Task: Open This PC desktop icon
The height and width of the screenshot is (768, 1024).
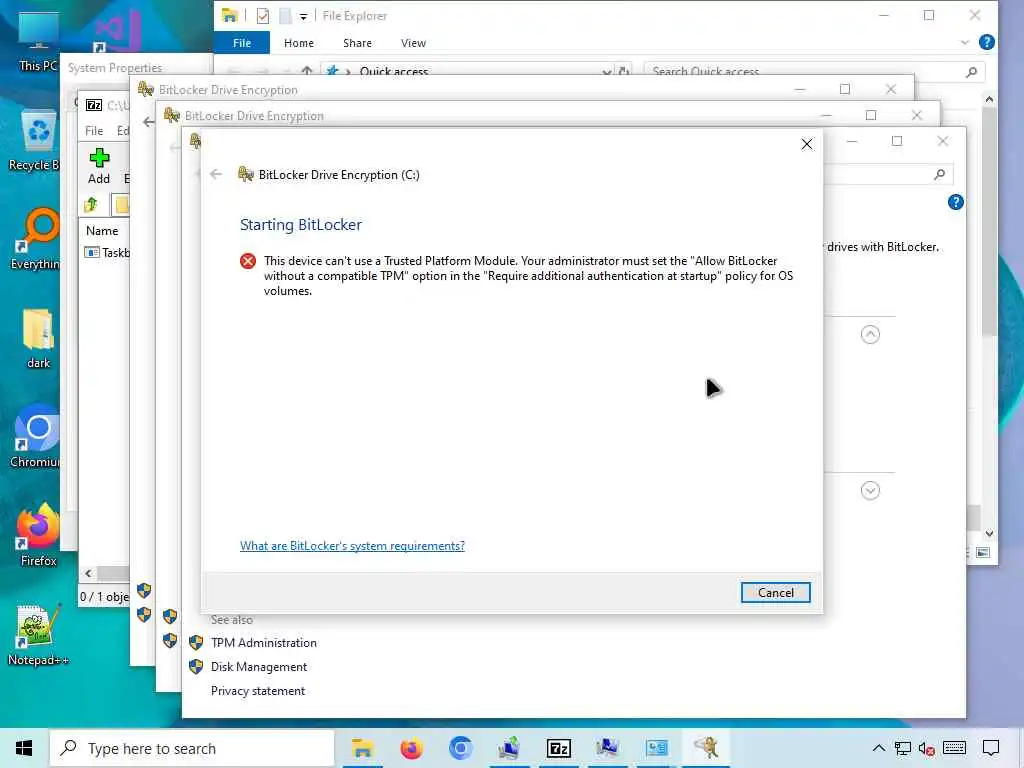Action: [x=38, y=42]
